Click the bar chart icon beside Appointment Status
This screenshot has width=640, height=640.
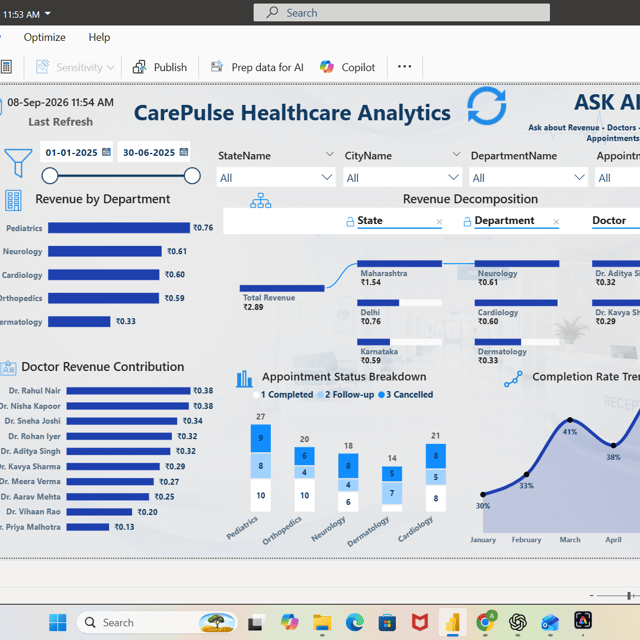click(244, 378)
